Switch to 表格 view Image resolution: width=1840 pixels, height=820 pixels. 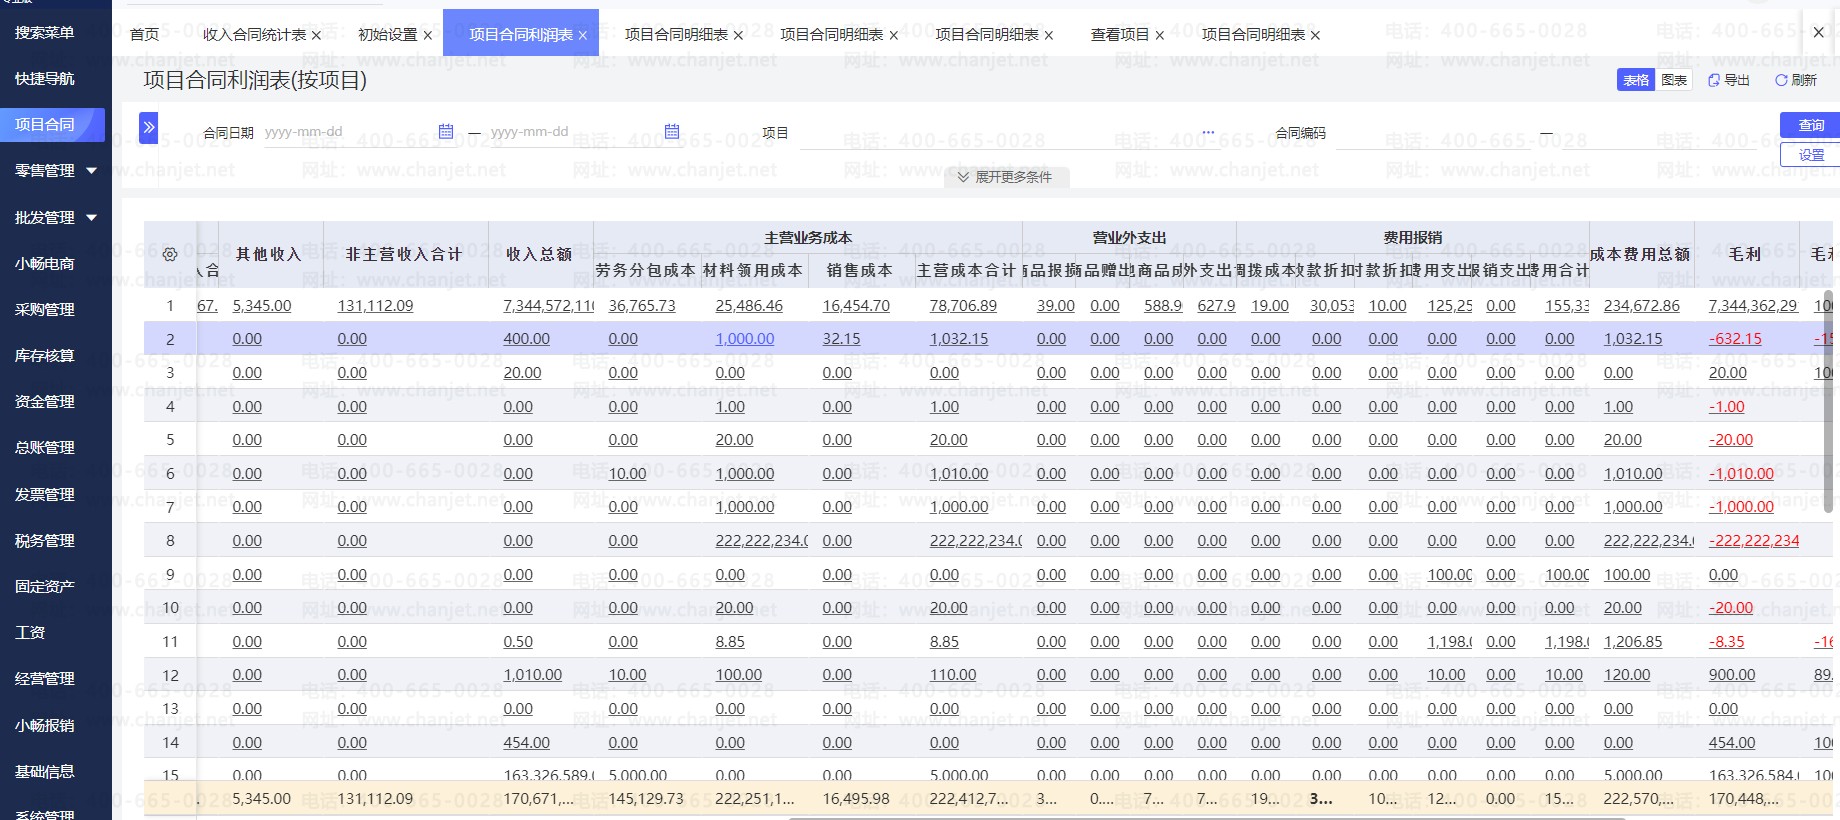click(x=1636, y=80)
